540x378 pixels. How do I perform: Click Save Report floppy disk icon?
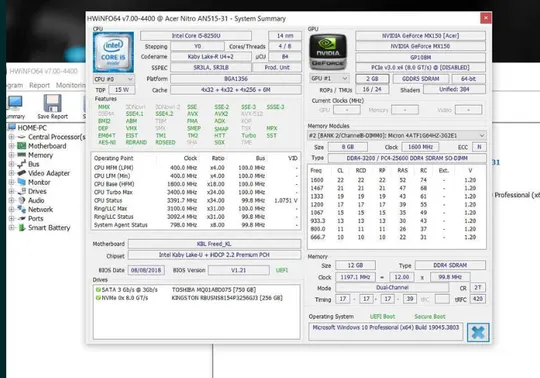pyautogui.click(x=52, y=103)
